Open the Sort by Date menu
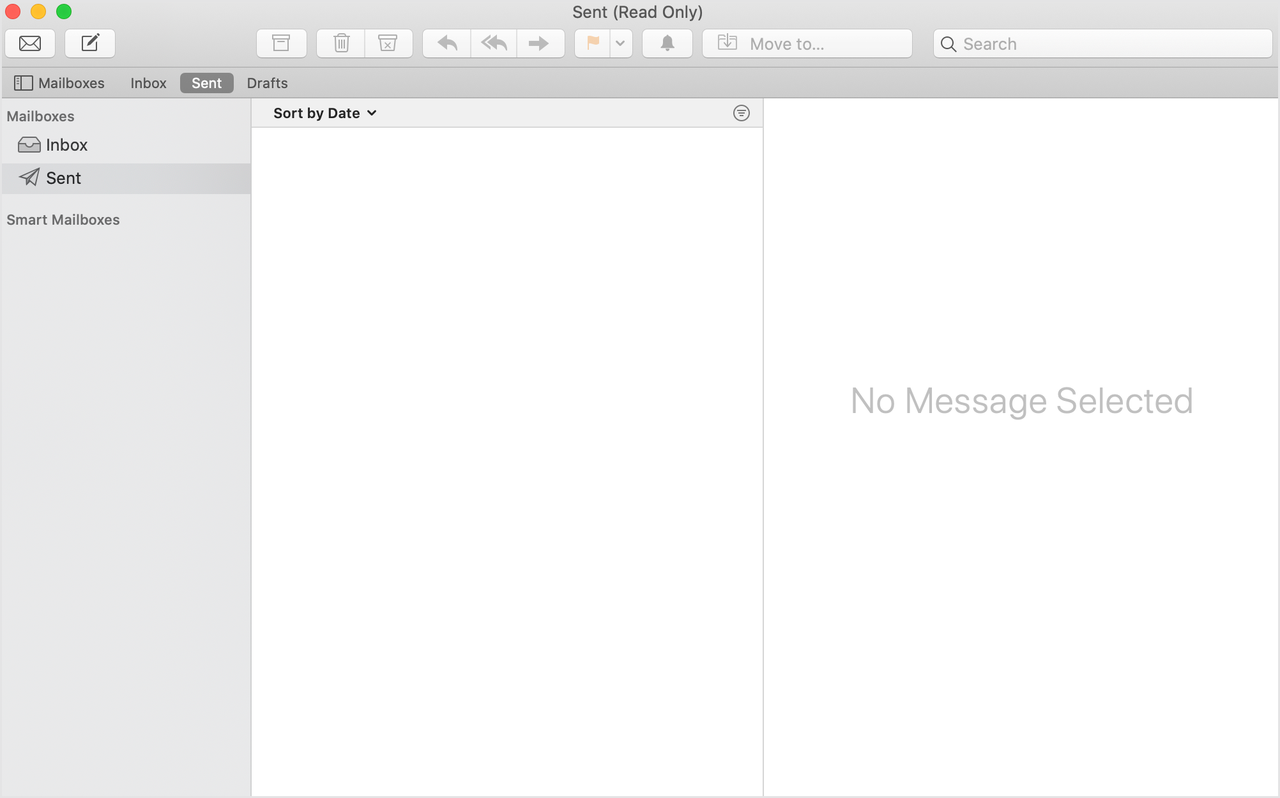The width and height of the screenshot is (1280, 798). coord(325,113)
